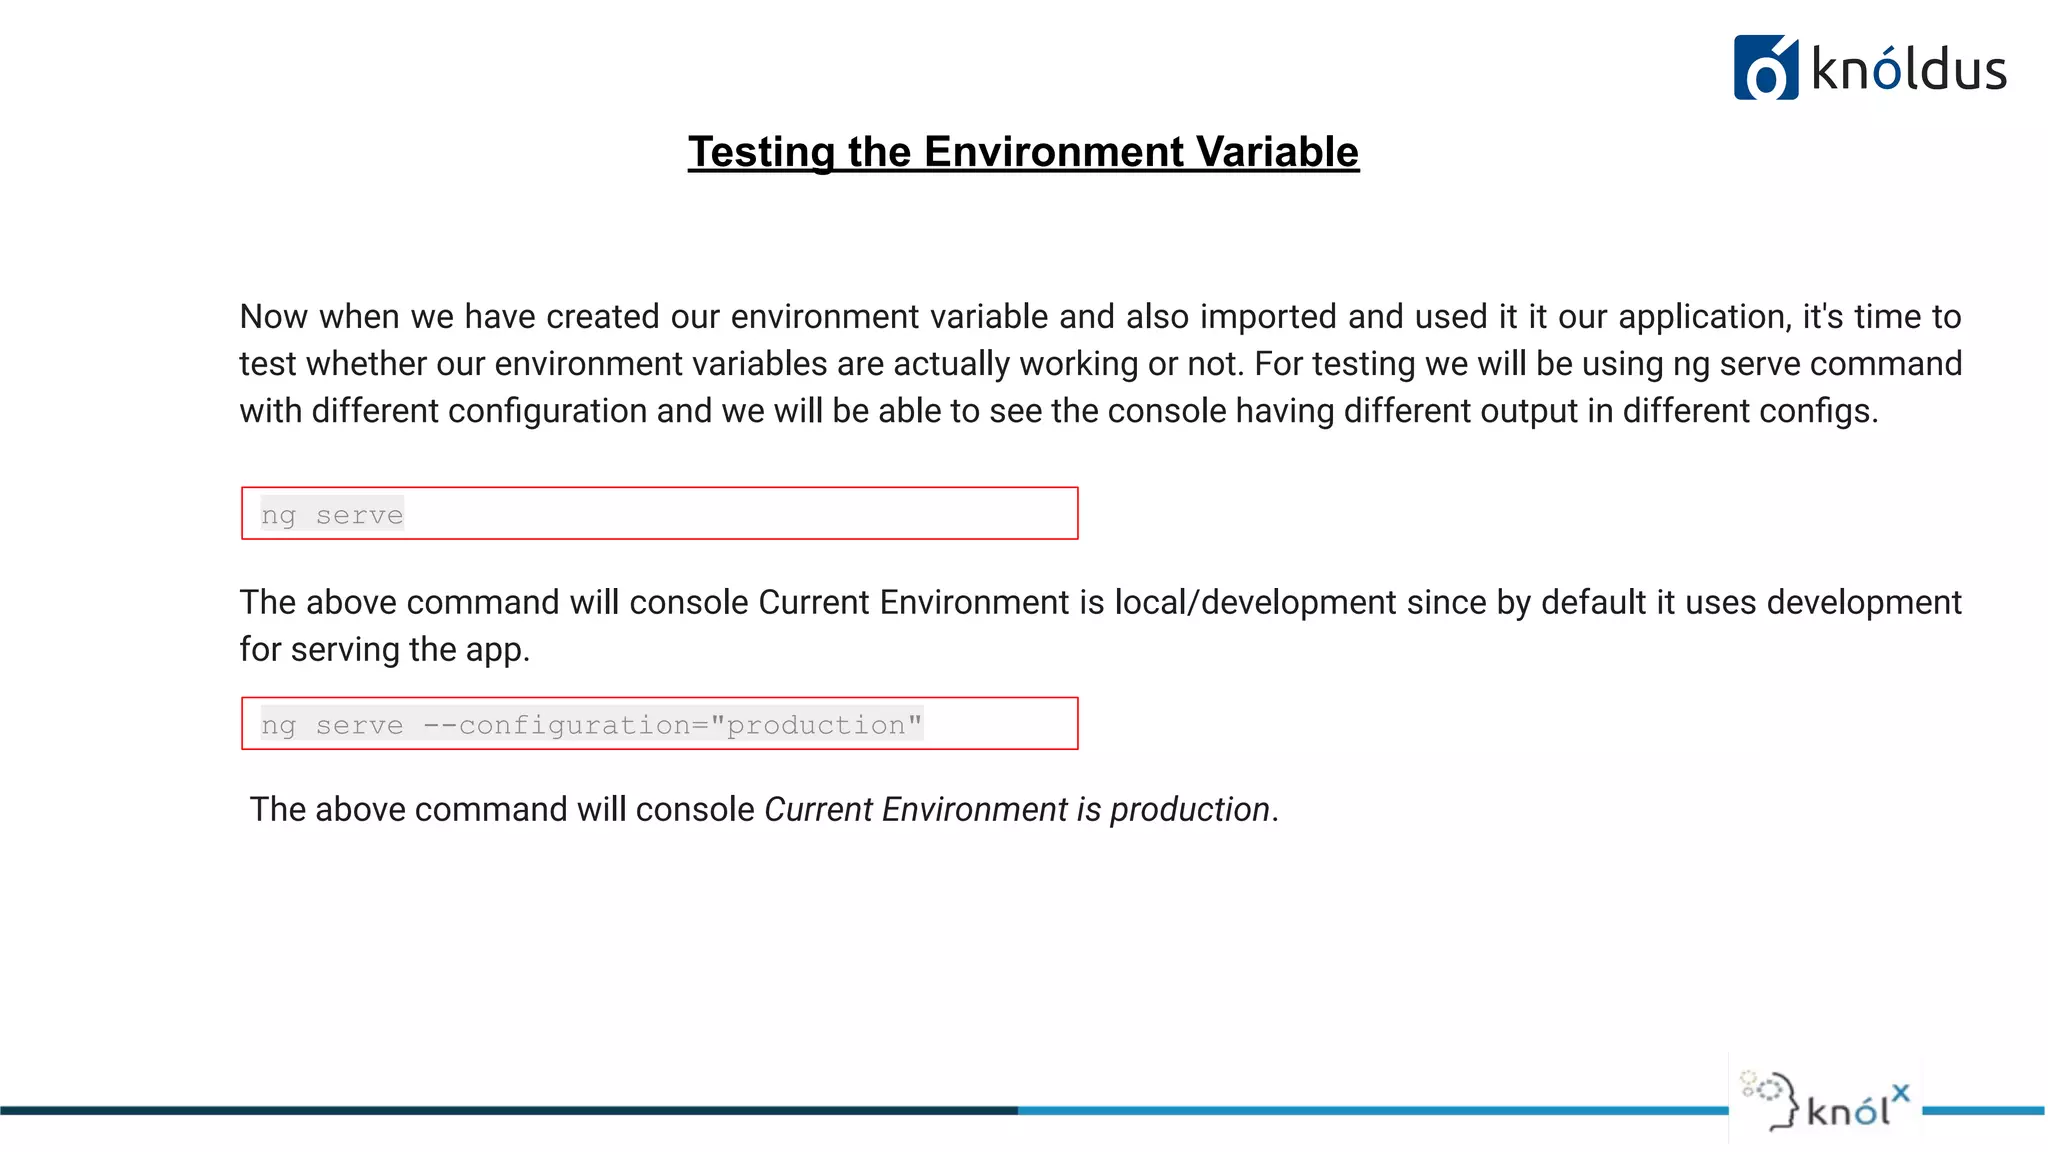The image size is (2048, 1152).
Task: Click the KnolX head logo icon
Action: 1770,1101
